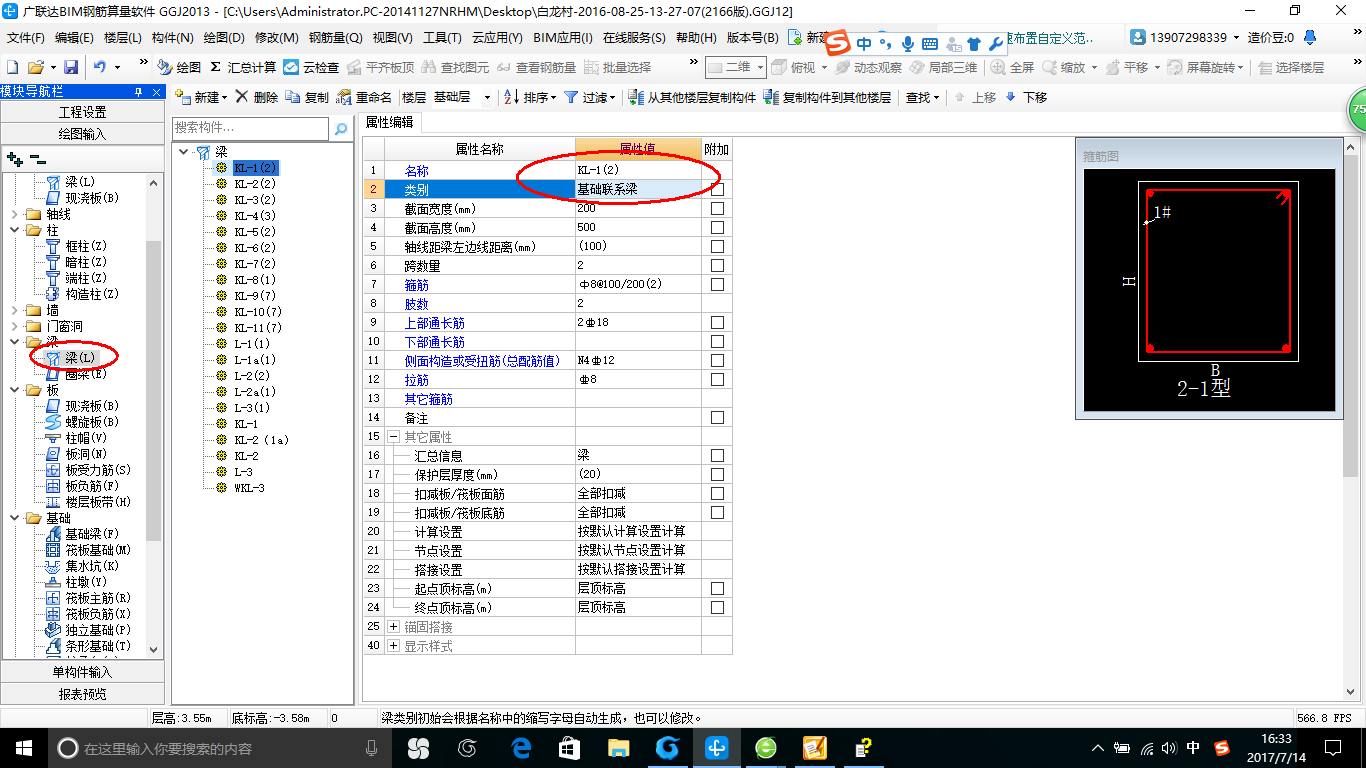This screenshot has height=768, width=1366.
Task: Open the 文件(F) menu
Action: [25, 38]
